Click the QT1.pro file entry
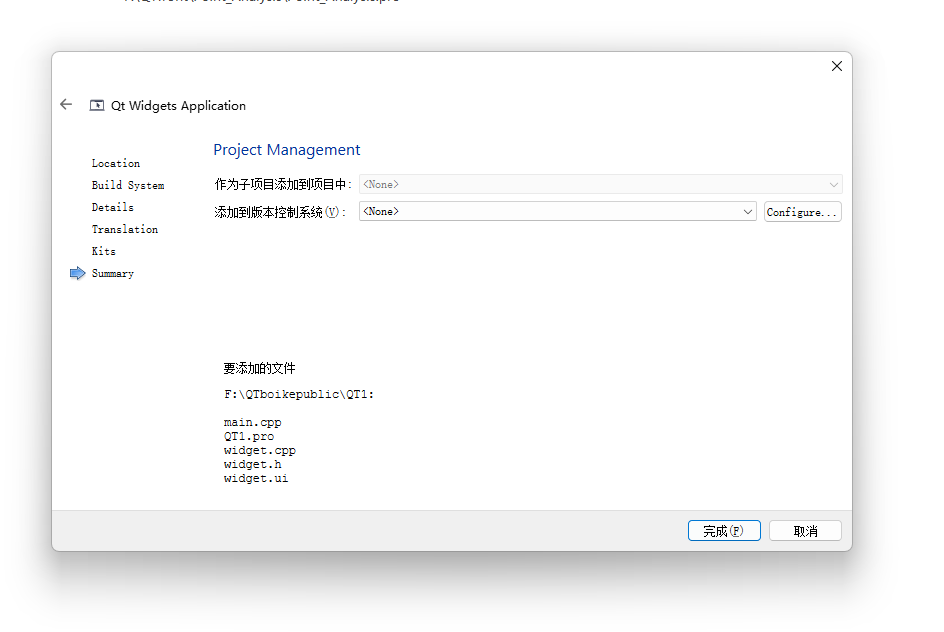The height and width of the screenshot is (632, 944). (x=249, y=436)
